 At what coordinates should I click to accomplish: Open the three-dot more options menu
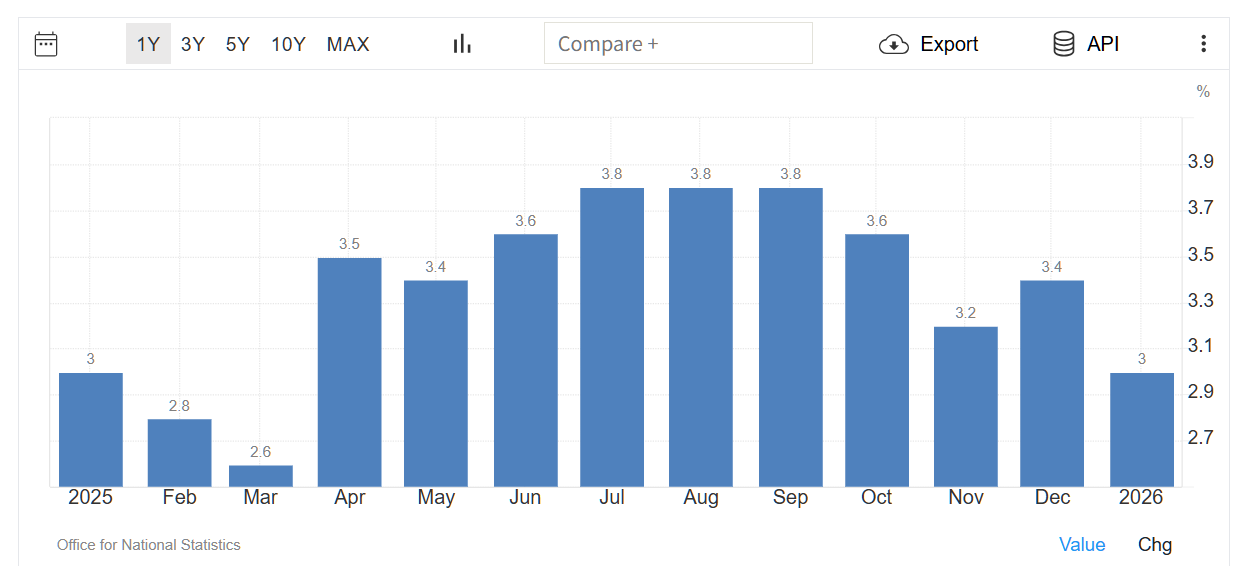[1203, 44]
